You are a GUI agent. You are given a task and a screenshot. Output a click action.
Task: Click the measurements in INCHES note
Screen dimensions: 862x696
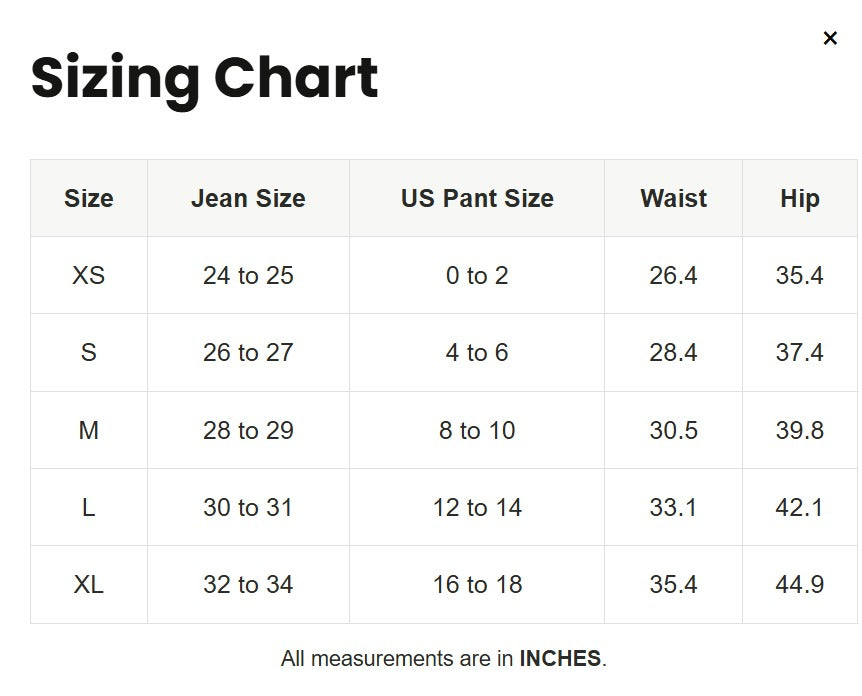coord(444,659)
